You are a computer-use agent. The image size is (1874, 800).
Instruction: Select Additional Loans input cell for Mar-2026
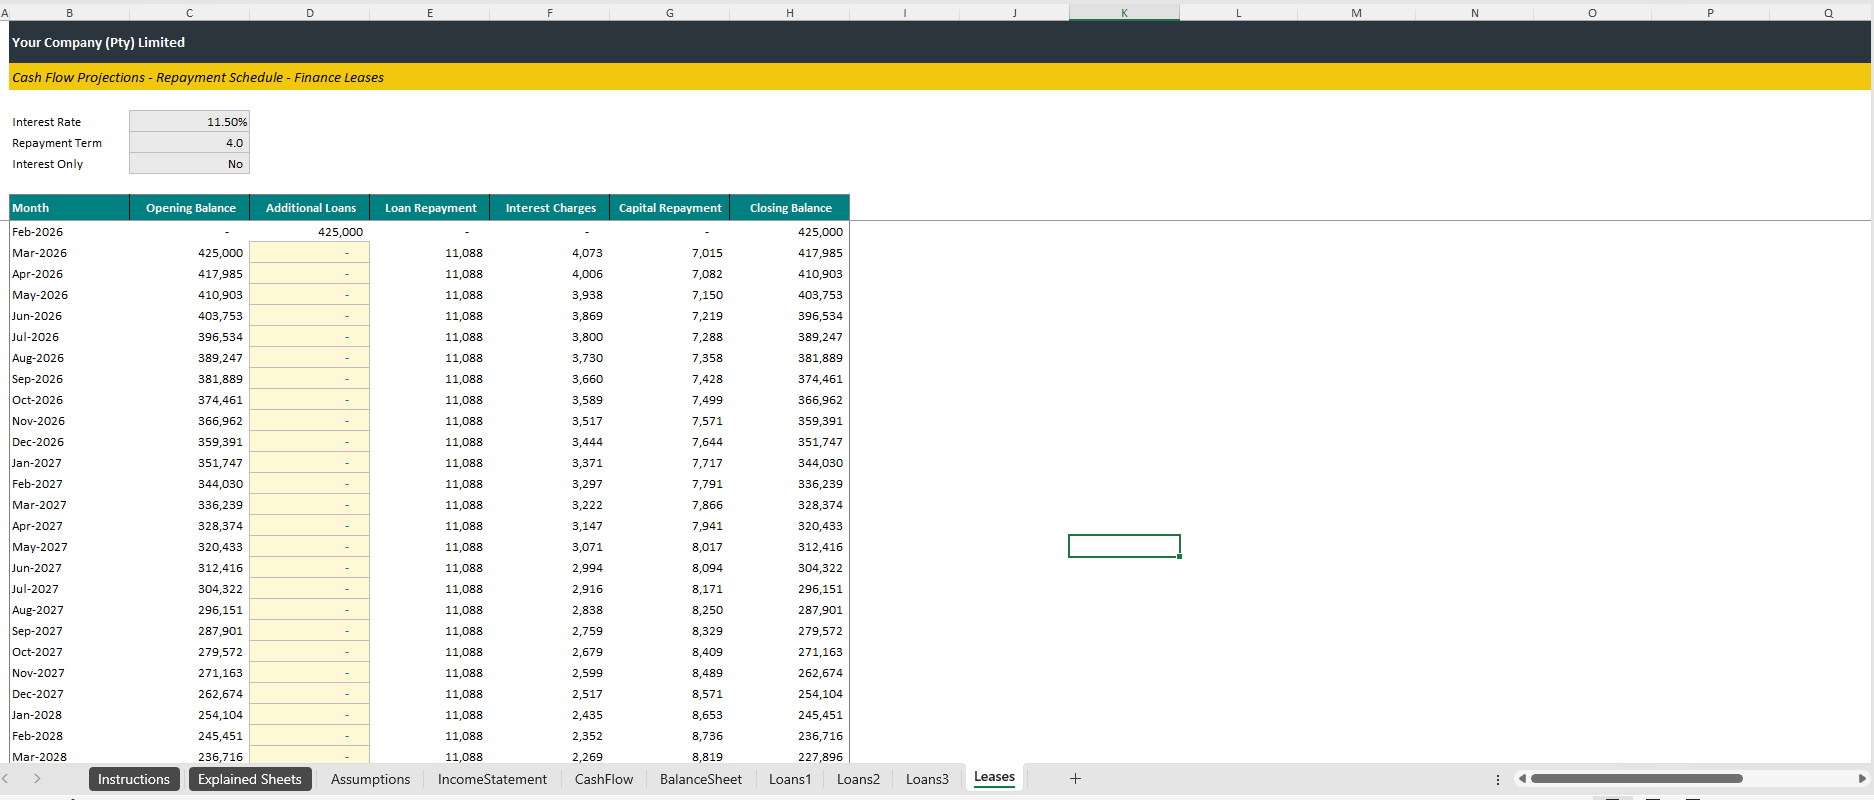(x=309, y=253)
